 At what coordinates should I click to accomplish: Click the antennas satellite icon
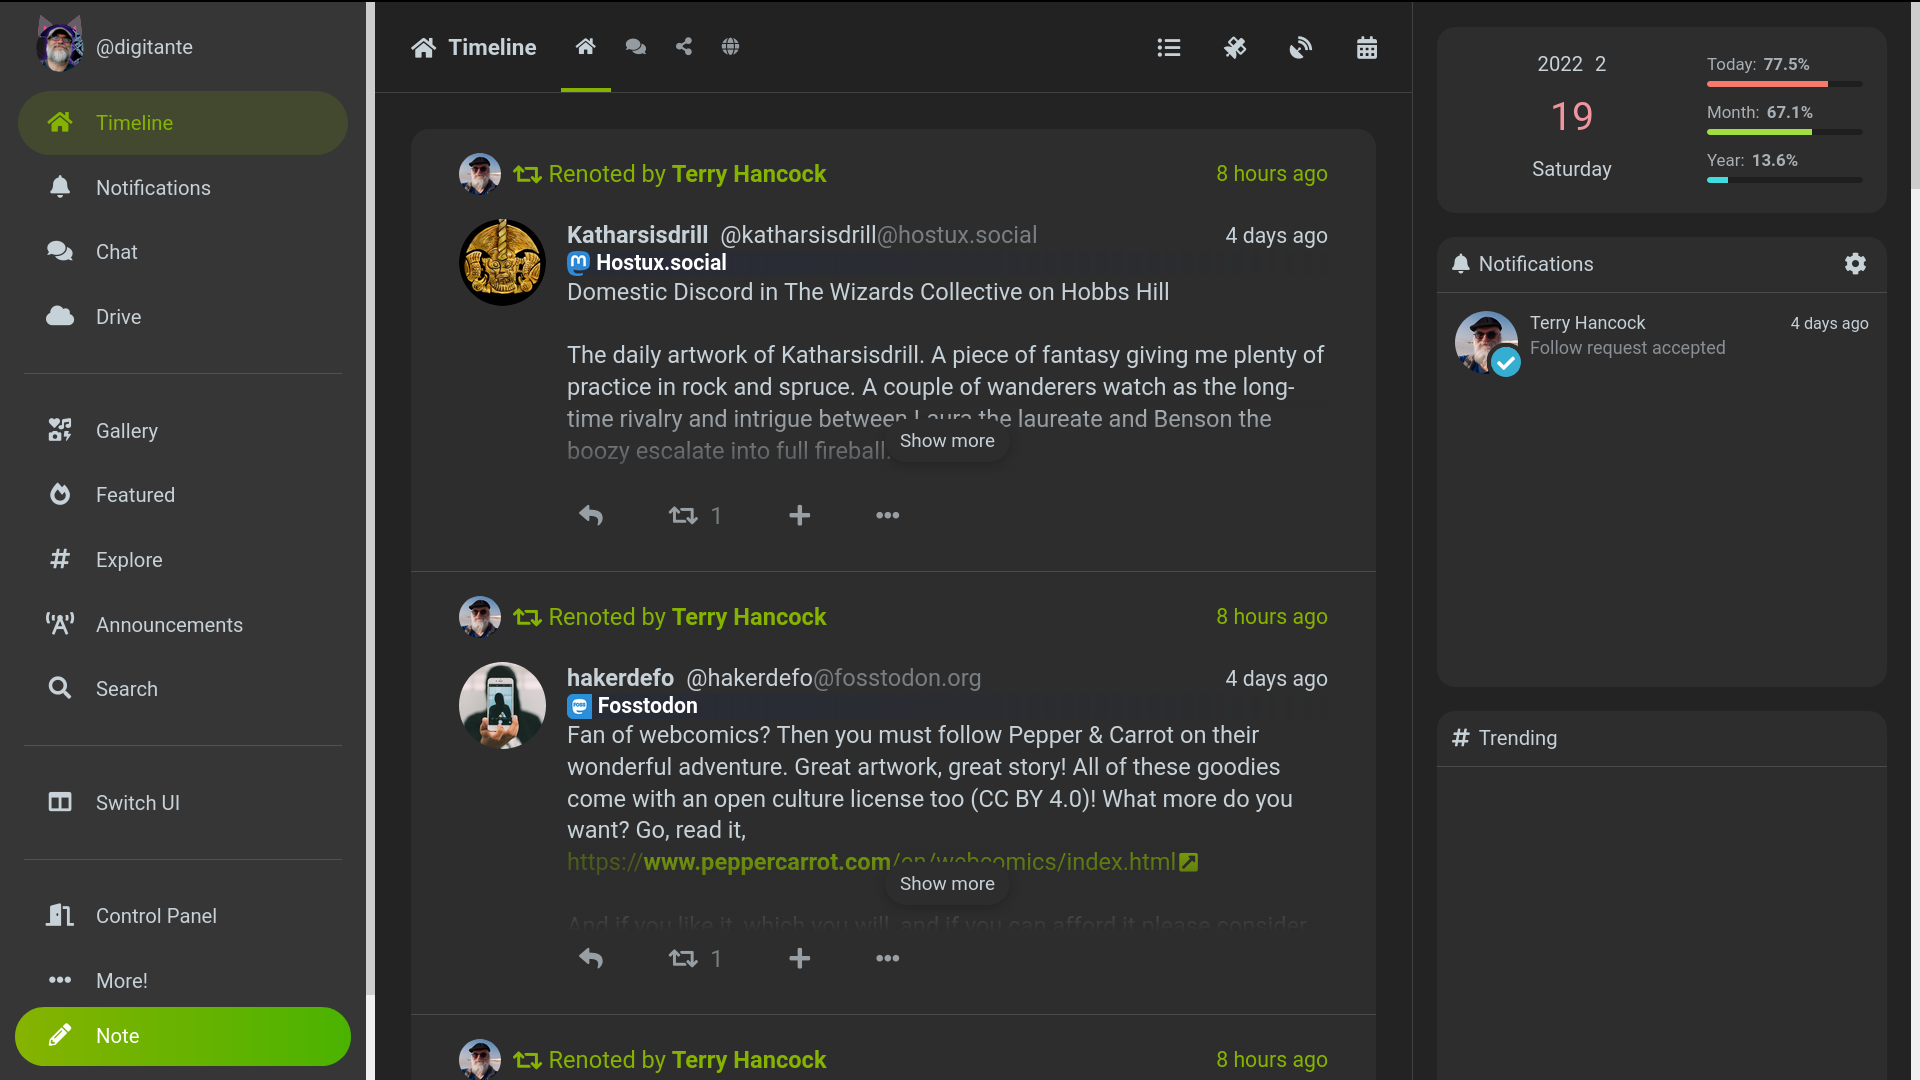point(1235,47)
